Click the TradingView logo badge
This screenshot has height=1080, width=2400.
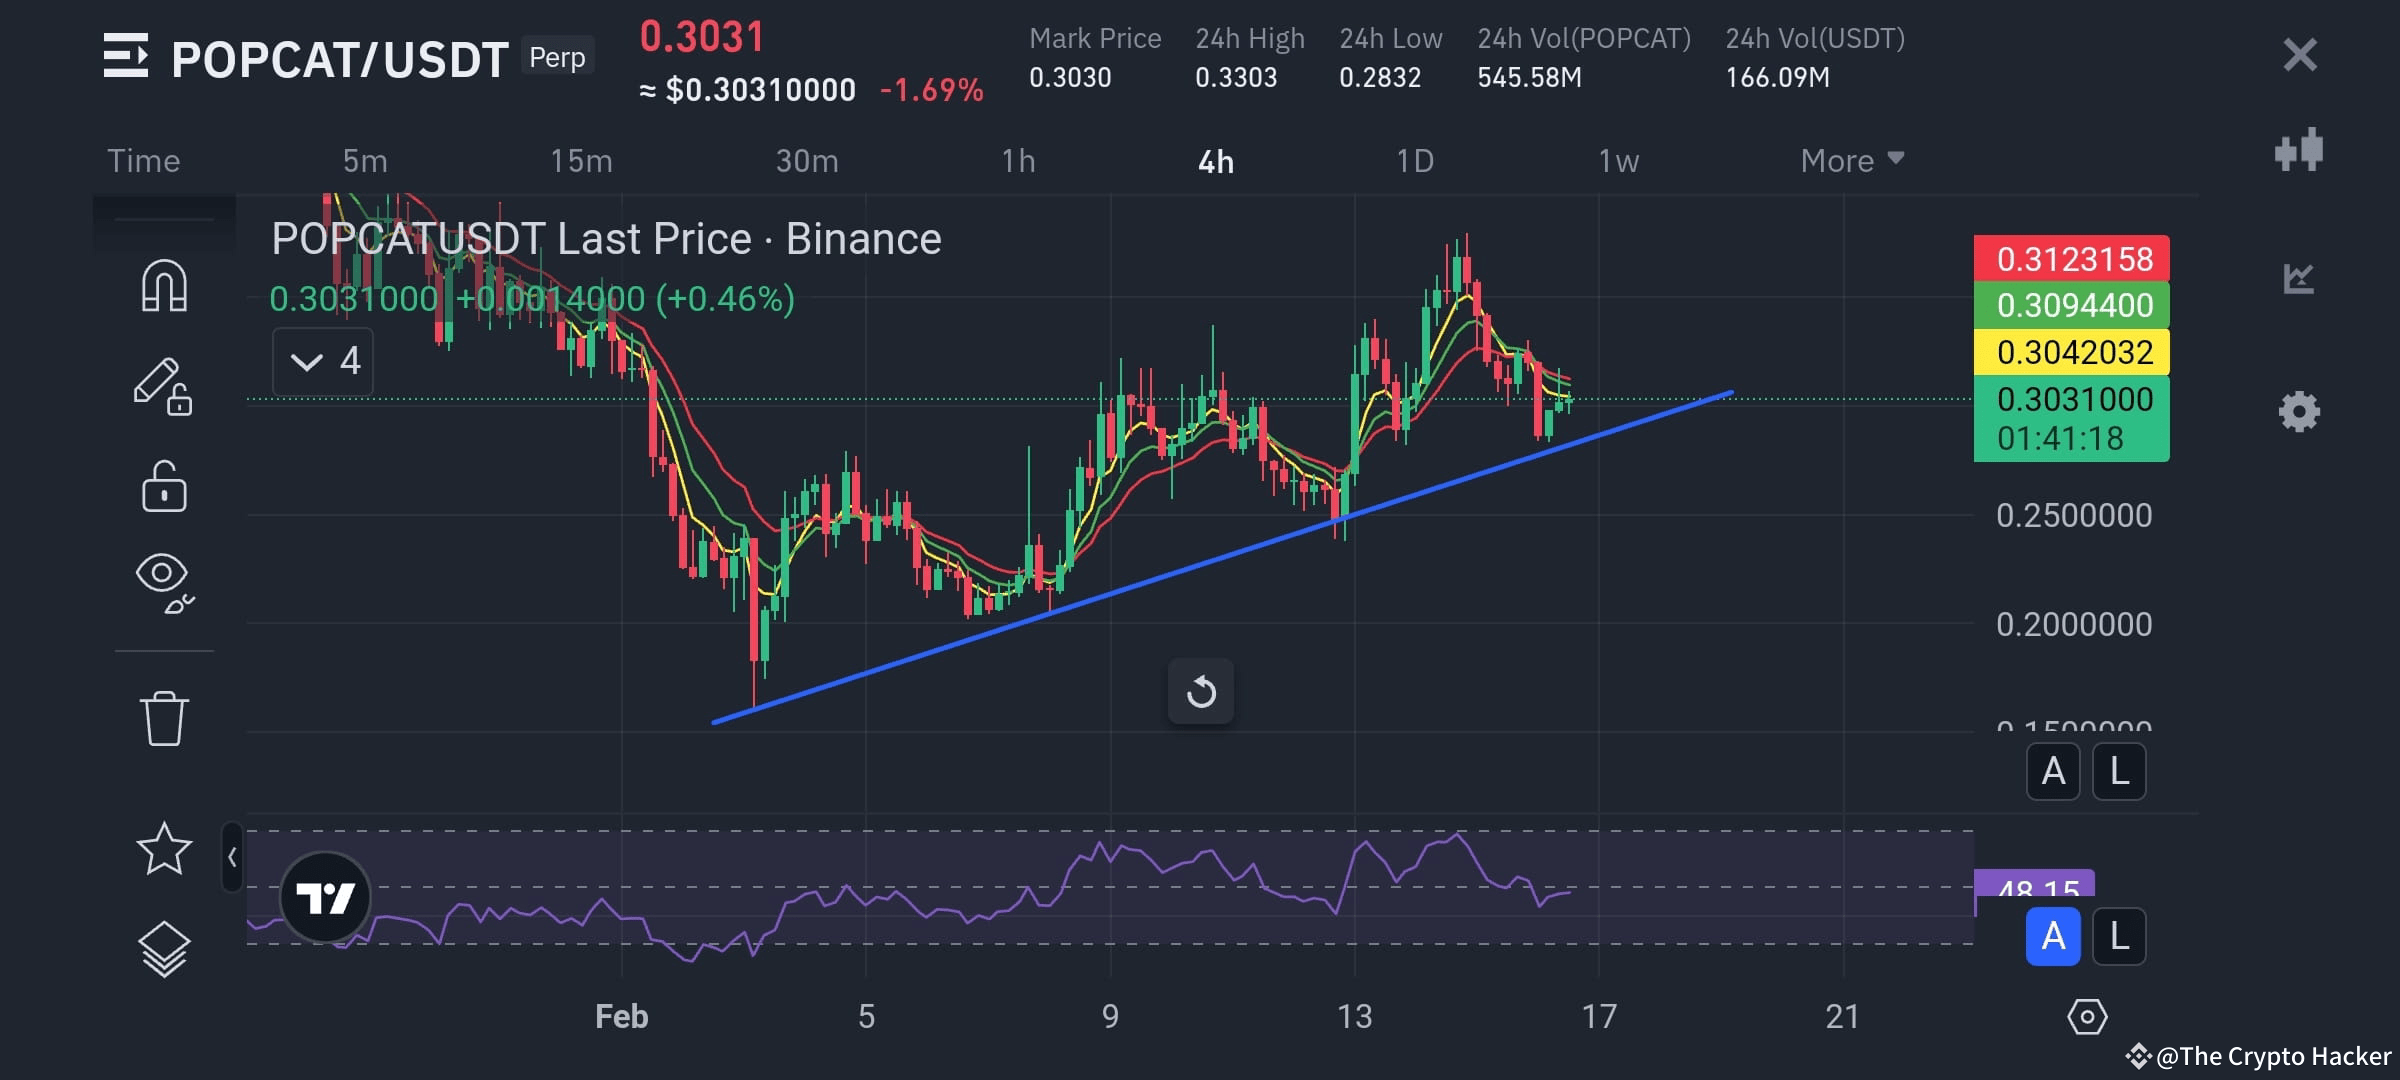tap(326, 897)
